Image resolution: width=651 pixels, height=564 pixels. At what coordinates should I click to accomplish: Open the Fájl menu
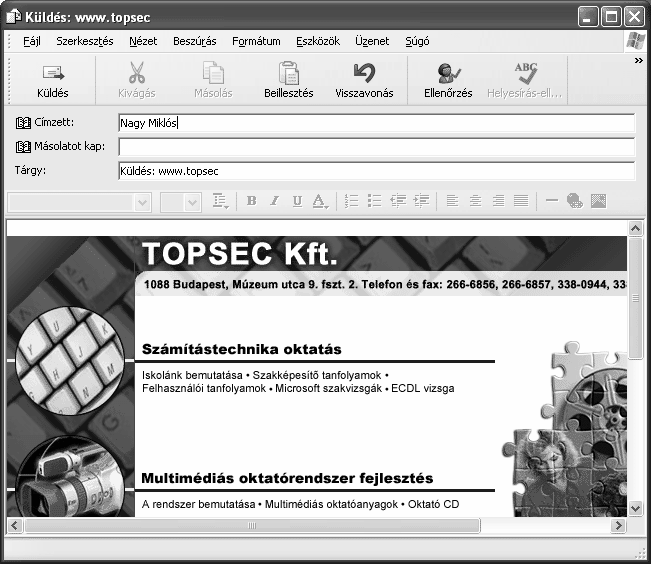point(32,41)
